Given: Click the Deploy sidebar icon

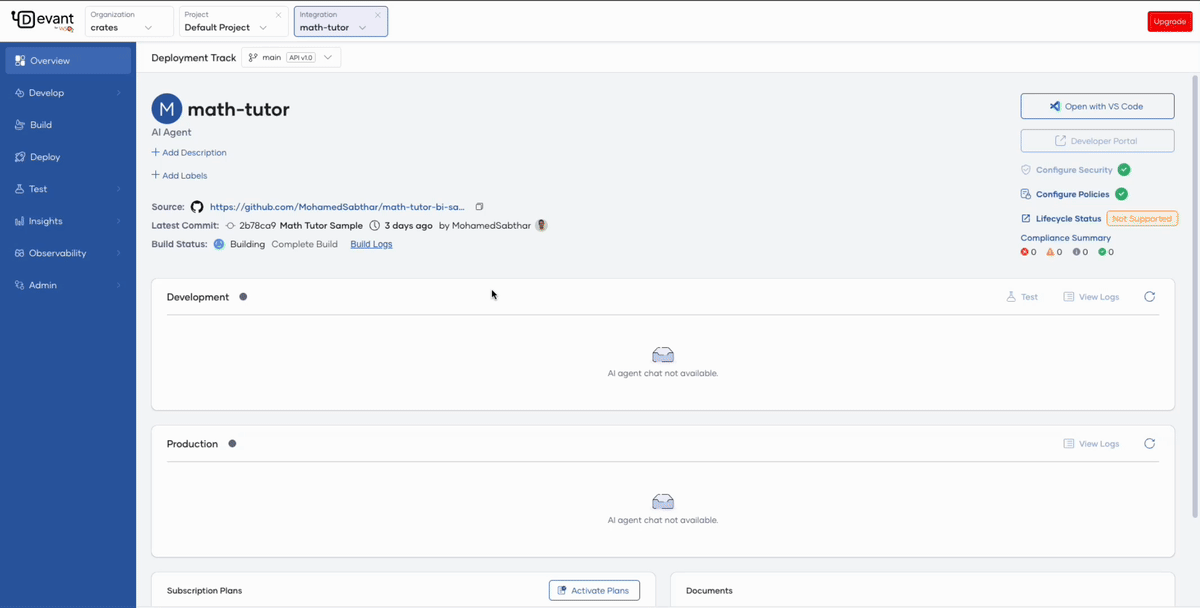Looking at the screenshot, I should (20, 157).
